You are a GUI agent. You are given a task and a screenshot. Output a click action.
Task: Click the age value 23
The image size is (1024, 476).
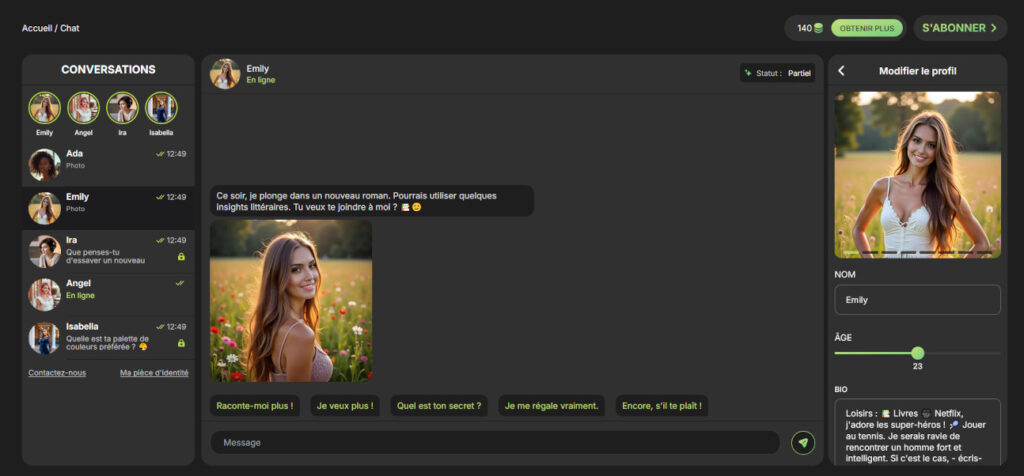(x=918, y=367)
